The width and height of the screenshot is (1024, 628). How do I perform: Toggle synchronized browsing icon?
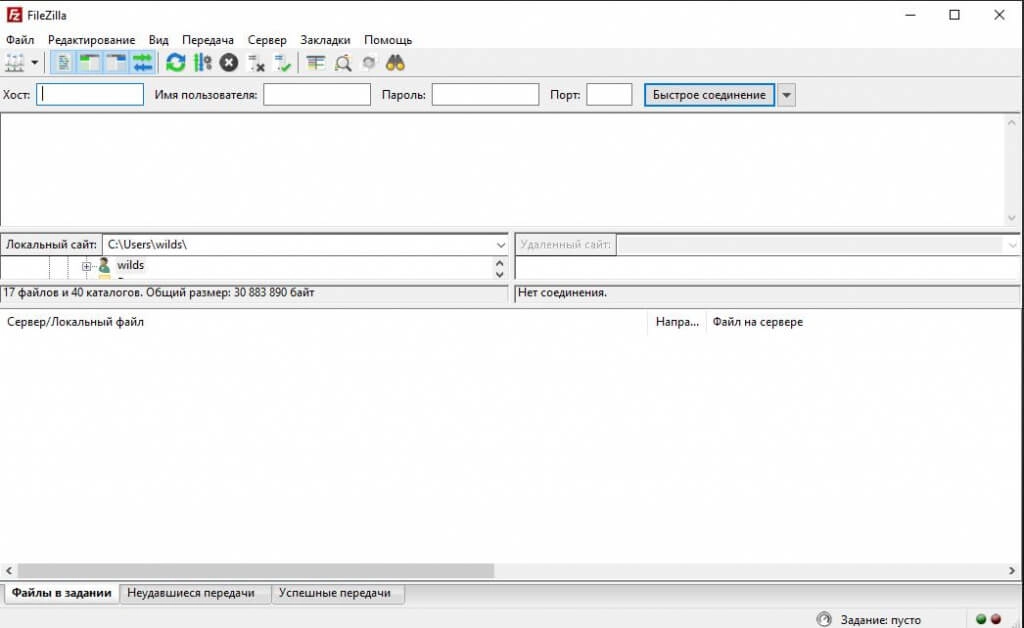tap(369, 63)
